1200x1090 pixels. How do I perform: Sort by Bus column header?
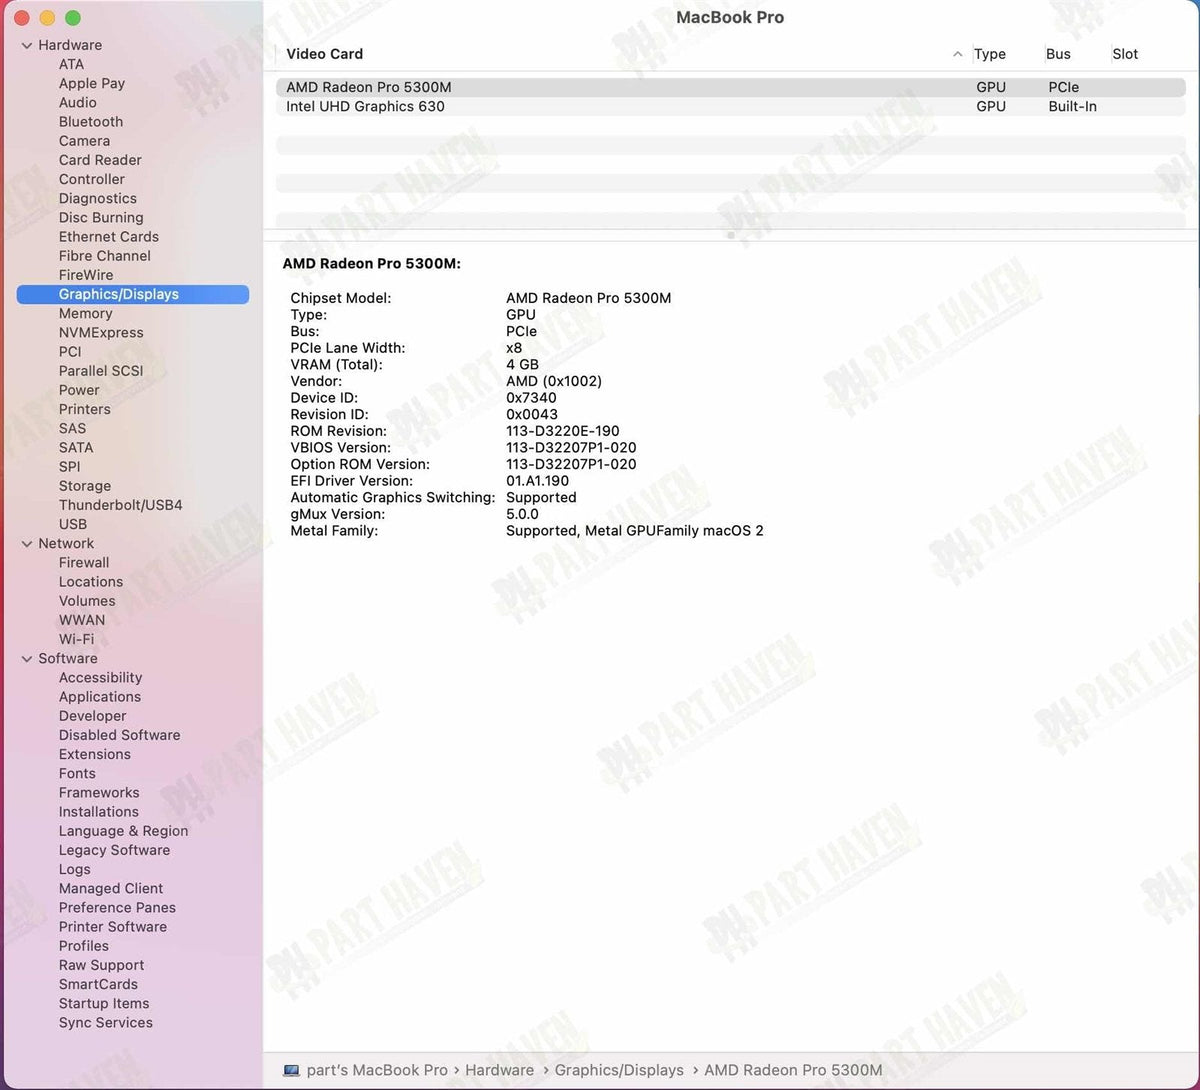coord(1058,54)
